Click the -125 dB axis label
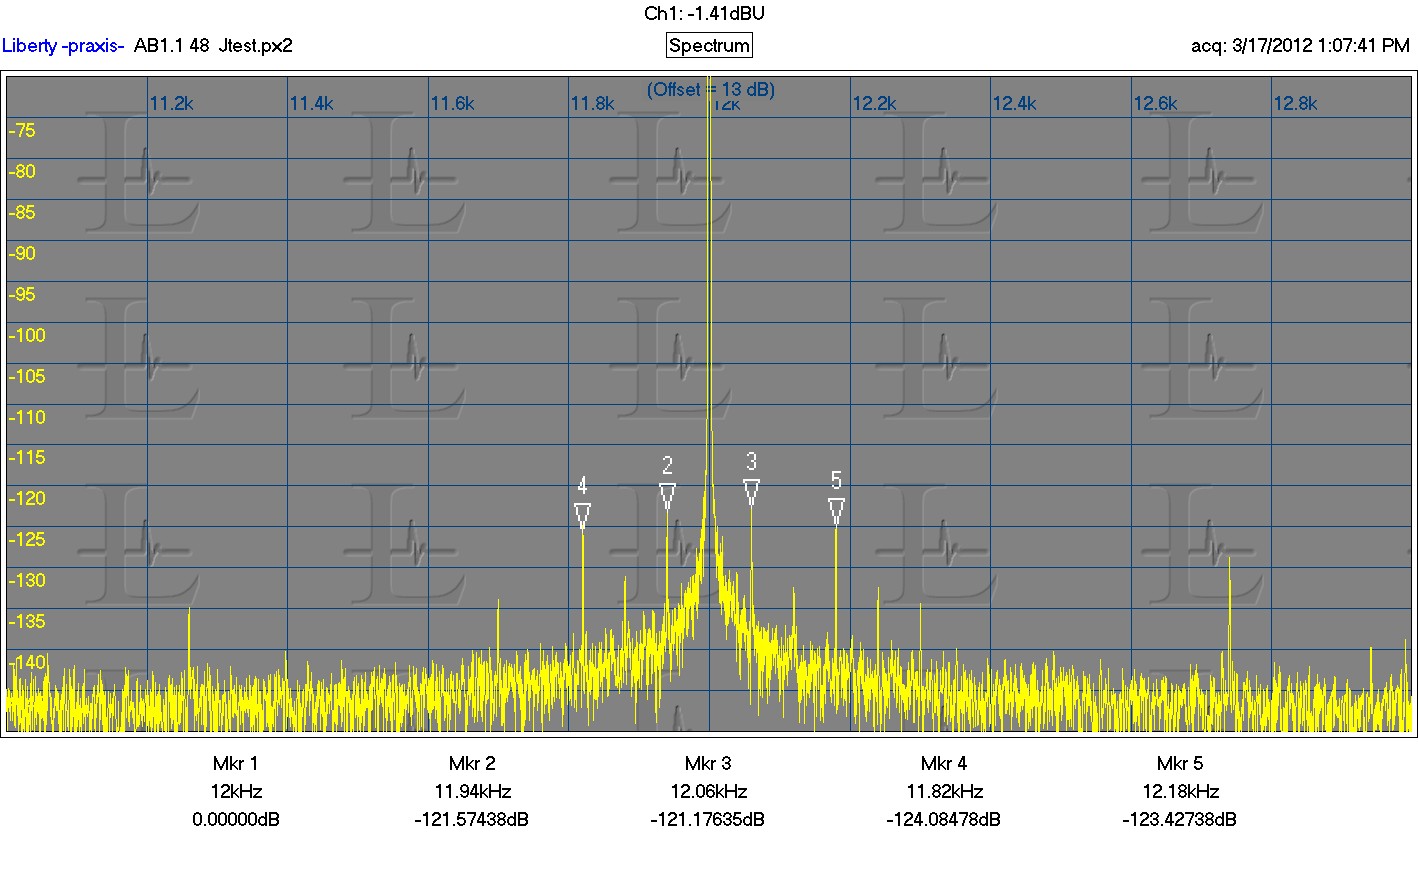 [x=27, y=539]
